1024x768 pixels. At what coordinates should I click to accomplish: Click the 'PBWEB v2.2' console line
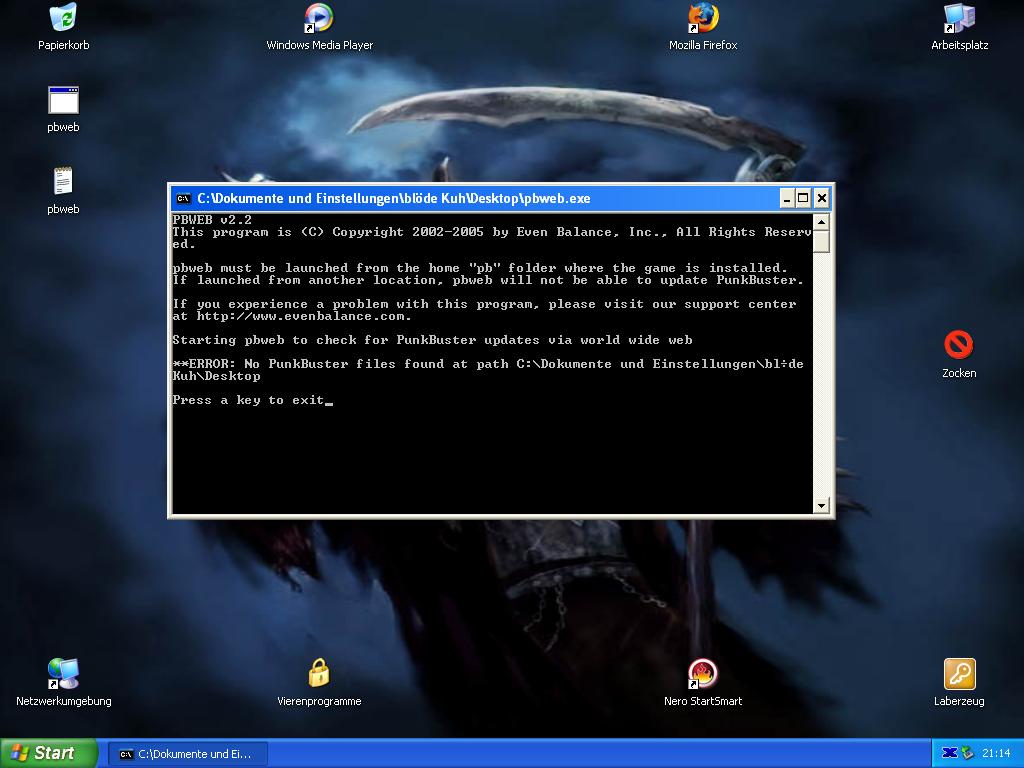pyautogui.click(x=212, y=220)
